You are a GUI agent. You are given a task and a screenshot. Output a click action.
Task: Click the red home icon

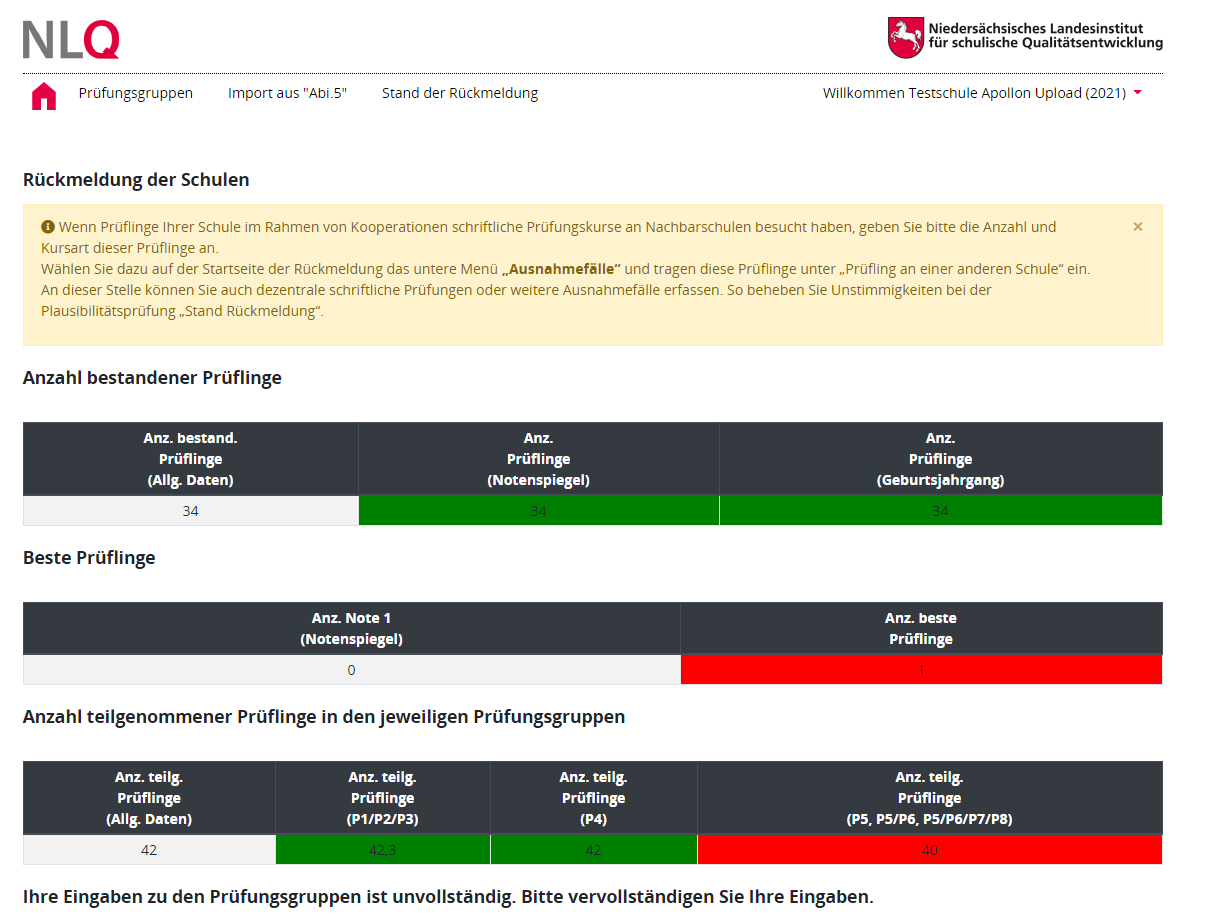pos(44,96)
